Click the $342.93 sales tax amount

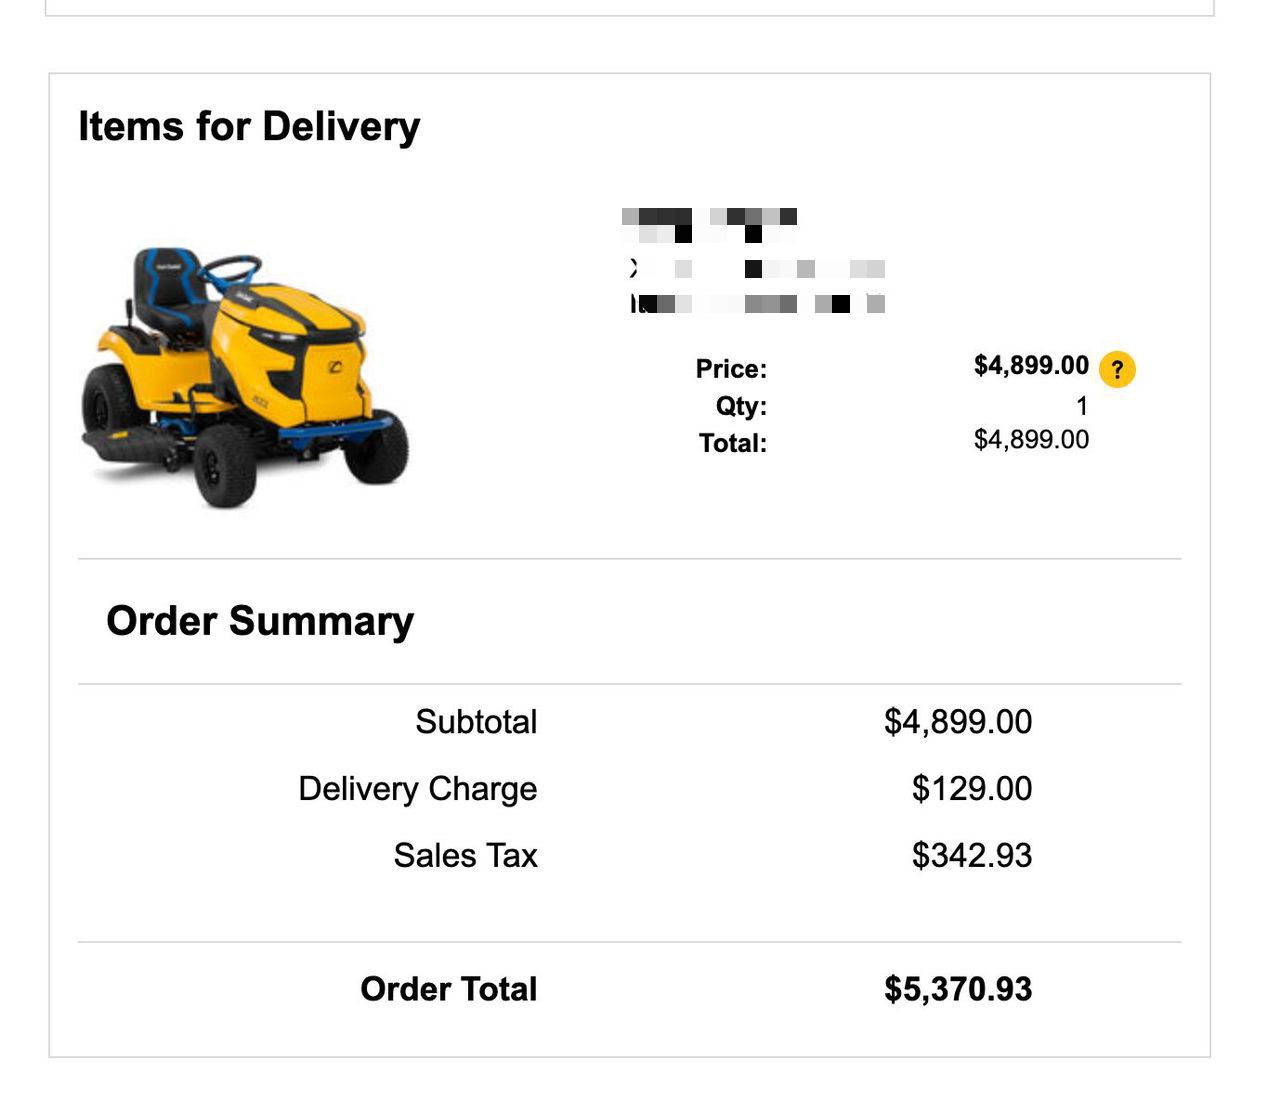pyautogui.click(x=971, y=856)
